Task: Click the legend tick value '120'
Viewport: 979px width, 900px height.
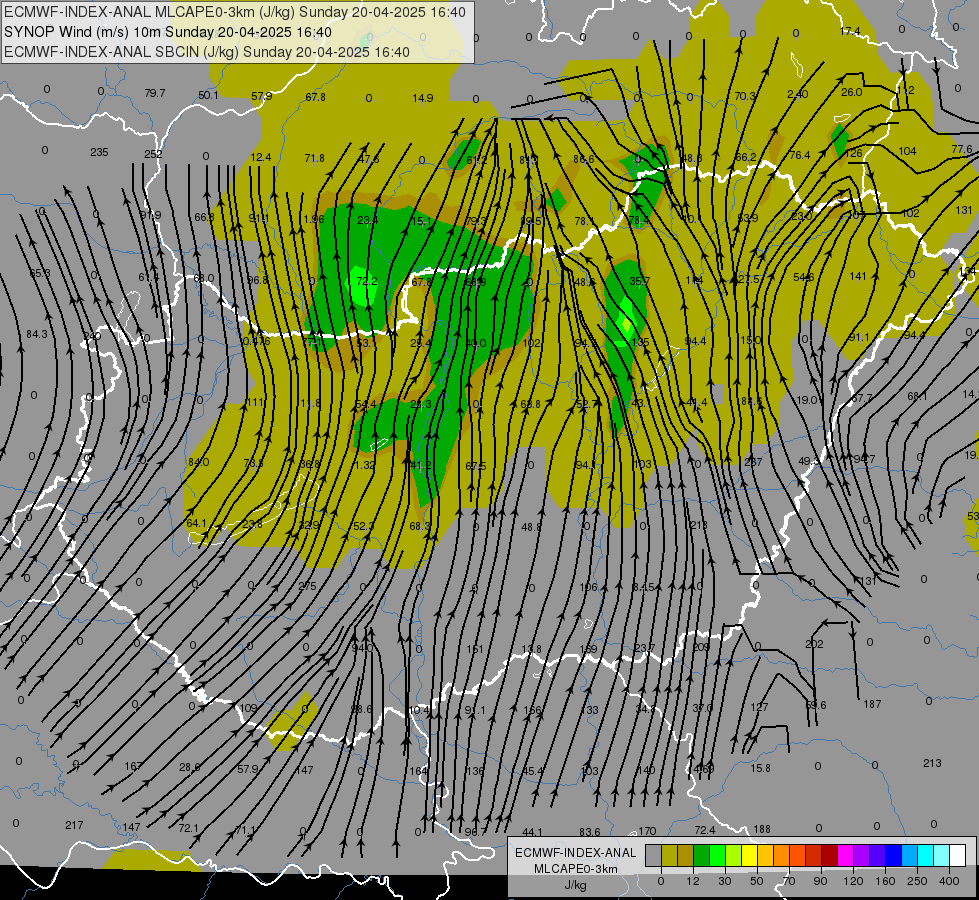Action: click(x=853, y=881)
